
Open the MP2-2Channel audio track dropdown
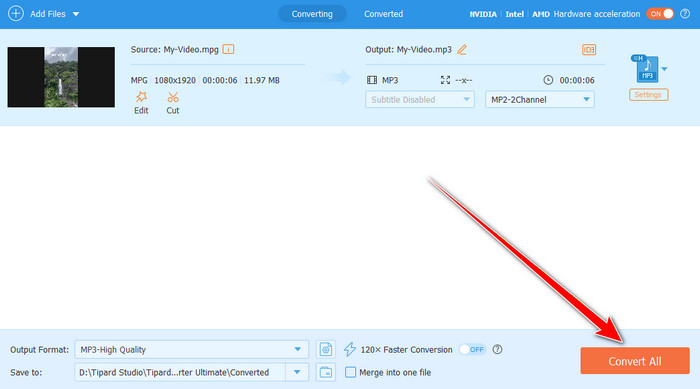540,100
